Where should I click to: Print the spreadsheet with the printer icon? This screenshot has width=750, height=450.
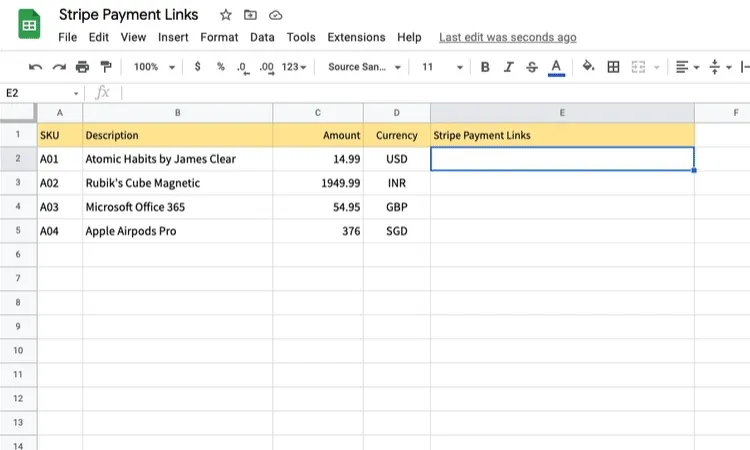coord(82,67)
